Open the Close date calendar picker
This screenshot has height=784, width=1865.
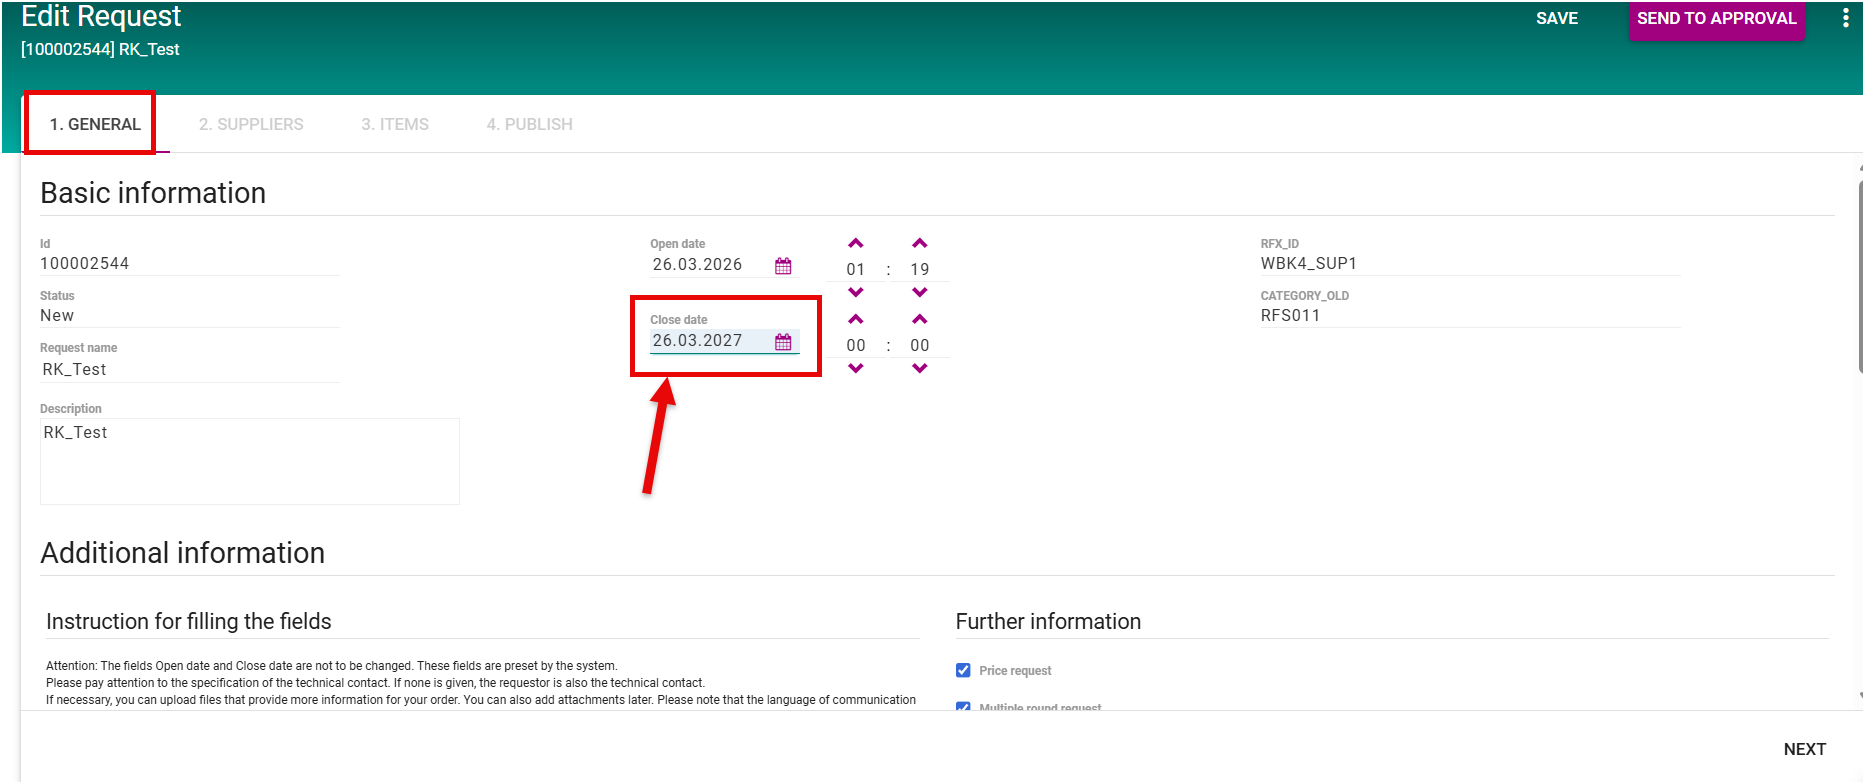click(783, 342)
